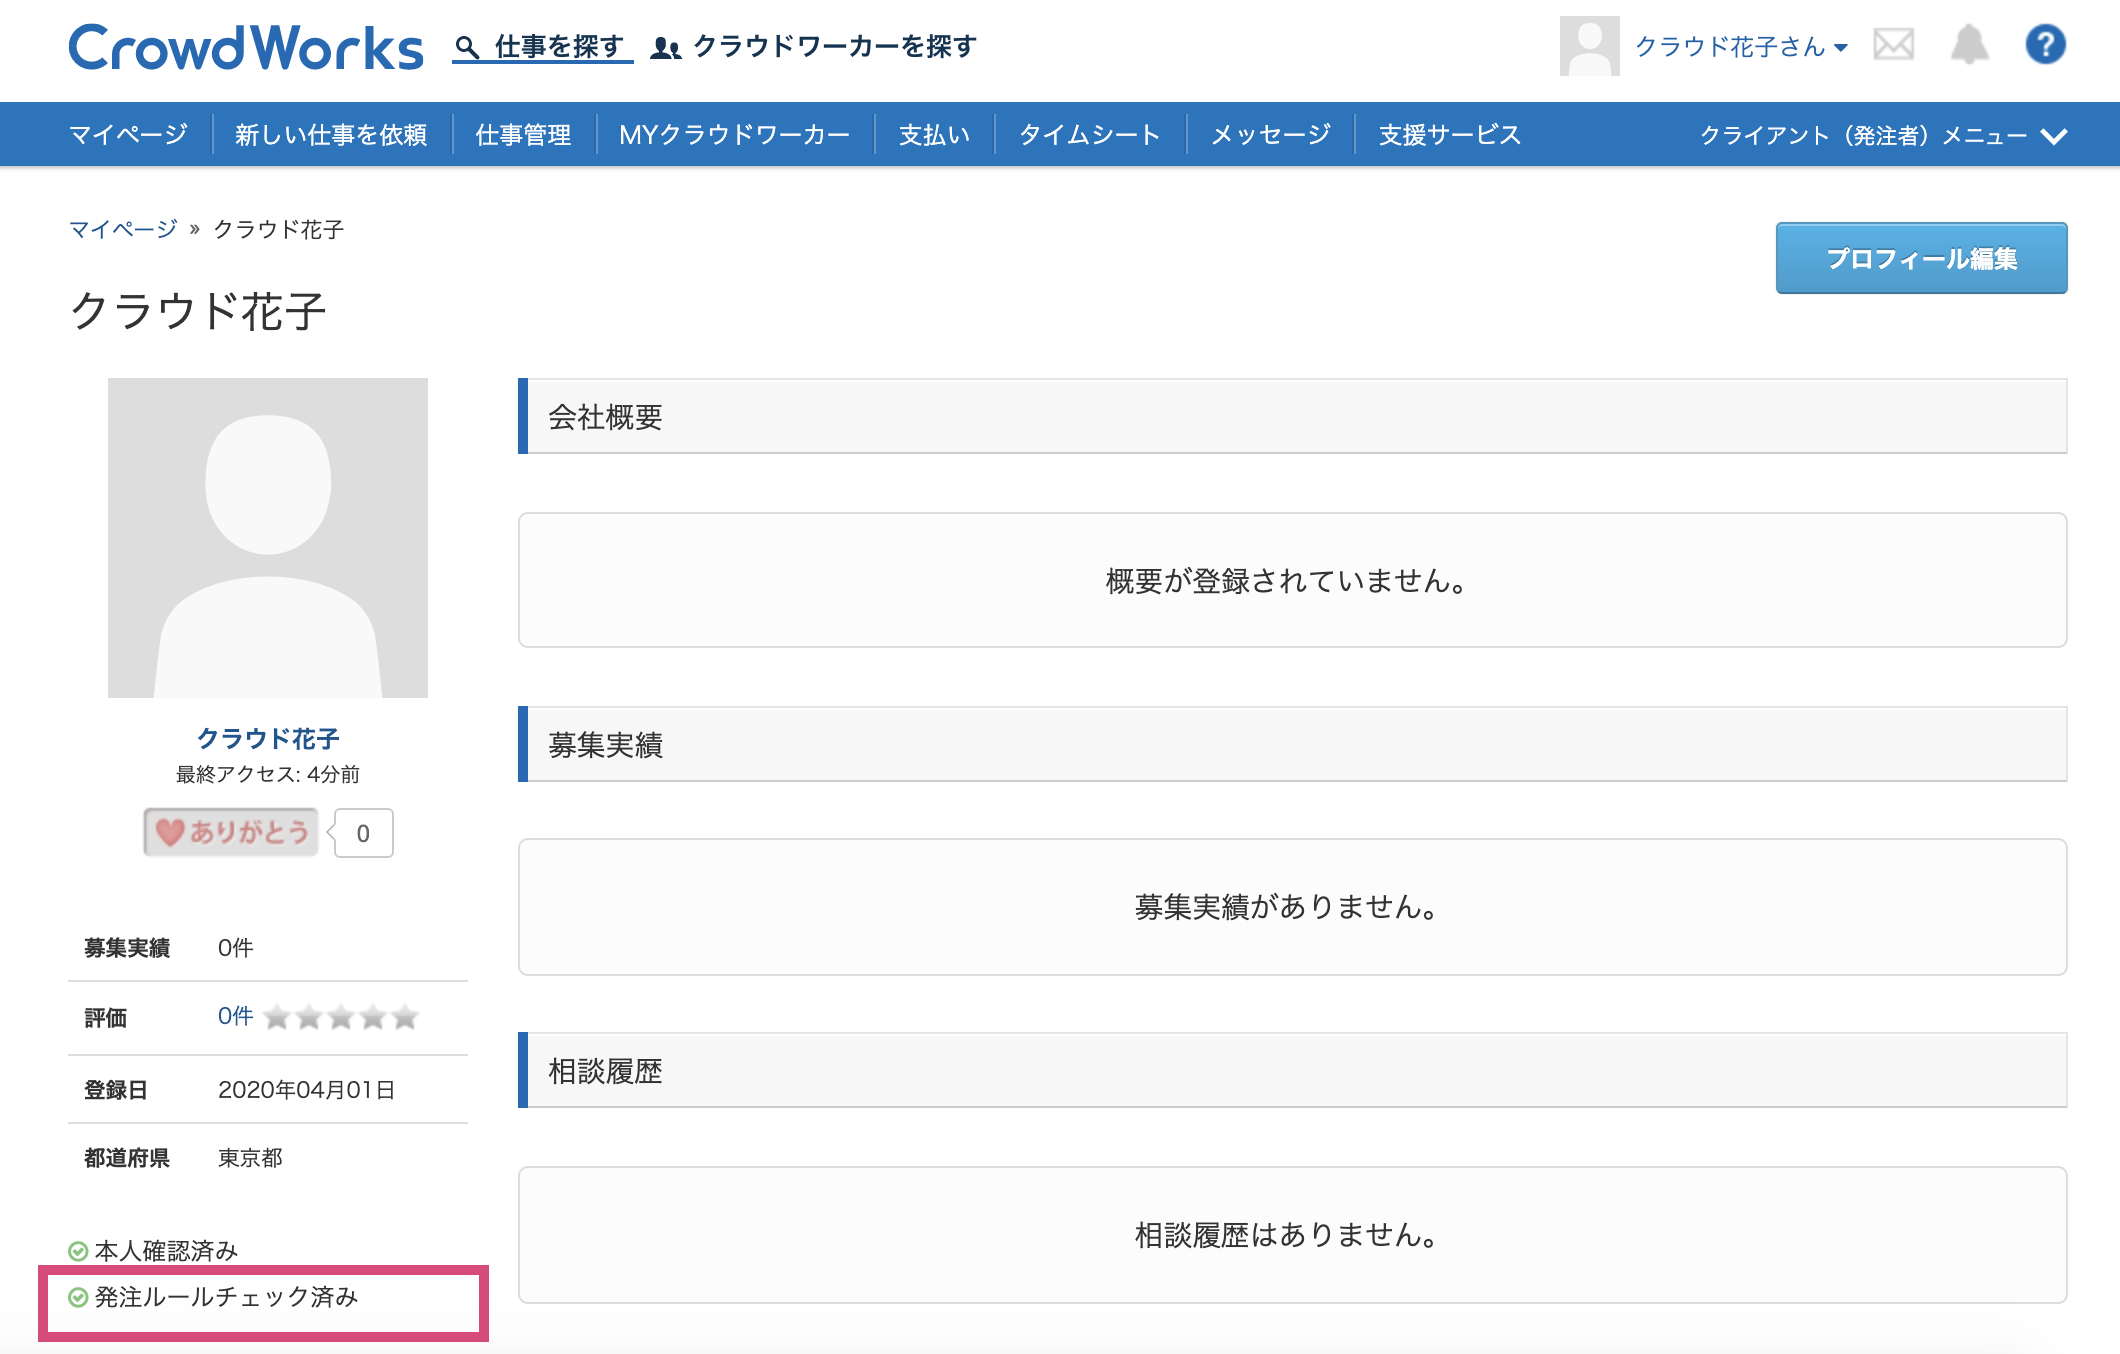Click the five-star rating display
Viewport: 2120px width, 1354px height.
tap(341, 1018)
